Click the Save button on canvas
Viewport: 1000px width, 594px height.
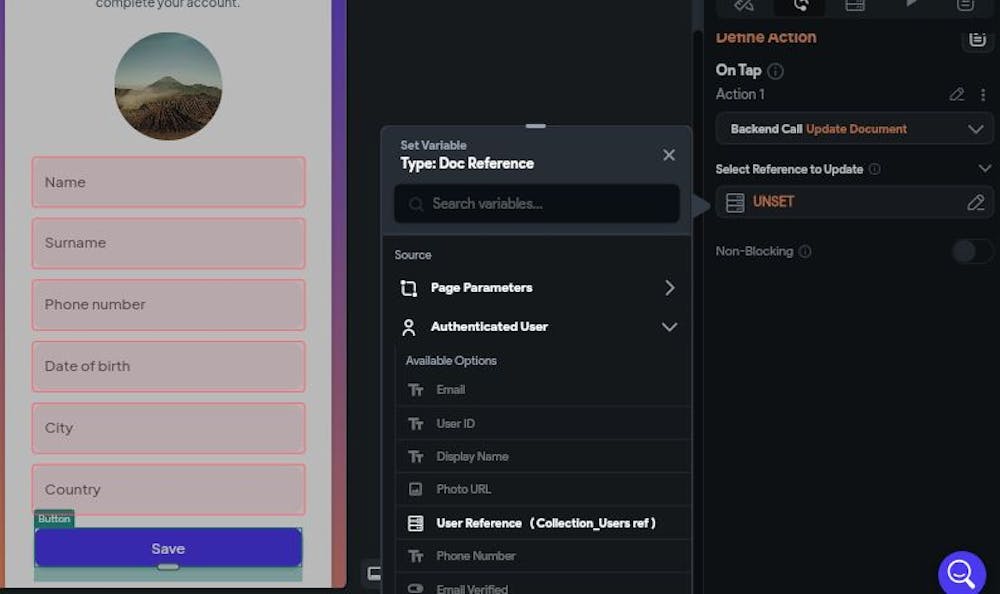coord(168,548)
